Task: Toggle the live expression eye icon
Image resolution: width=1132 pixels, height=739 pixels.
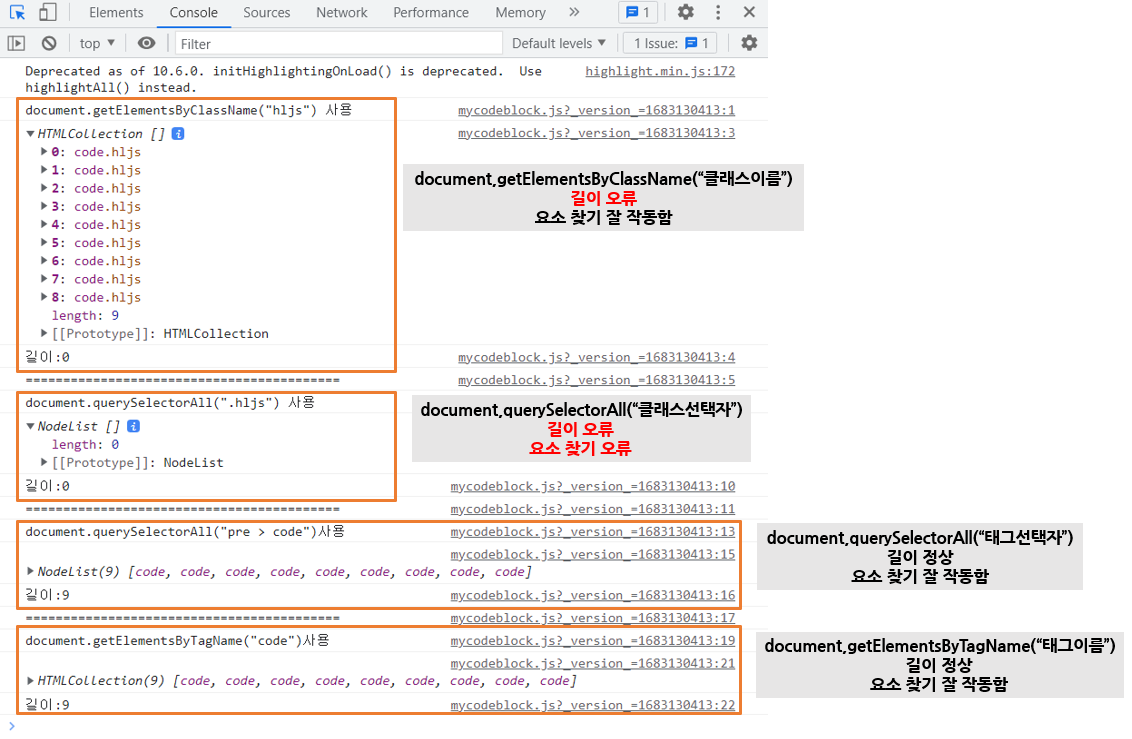Action: [x=147, y=43]
